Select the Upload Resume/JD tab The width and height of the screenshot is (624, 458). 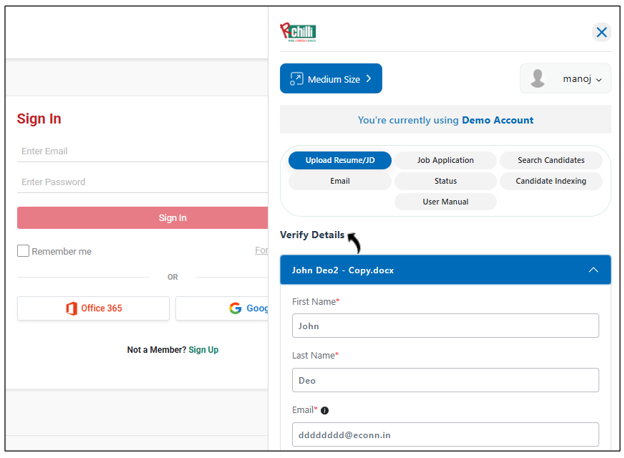[340, 160]
